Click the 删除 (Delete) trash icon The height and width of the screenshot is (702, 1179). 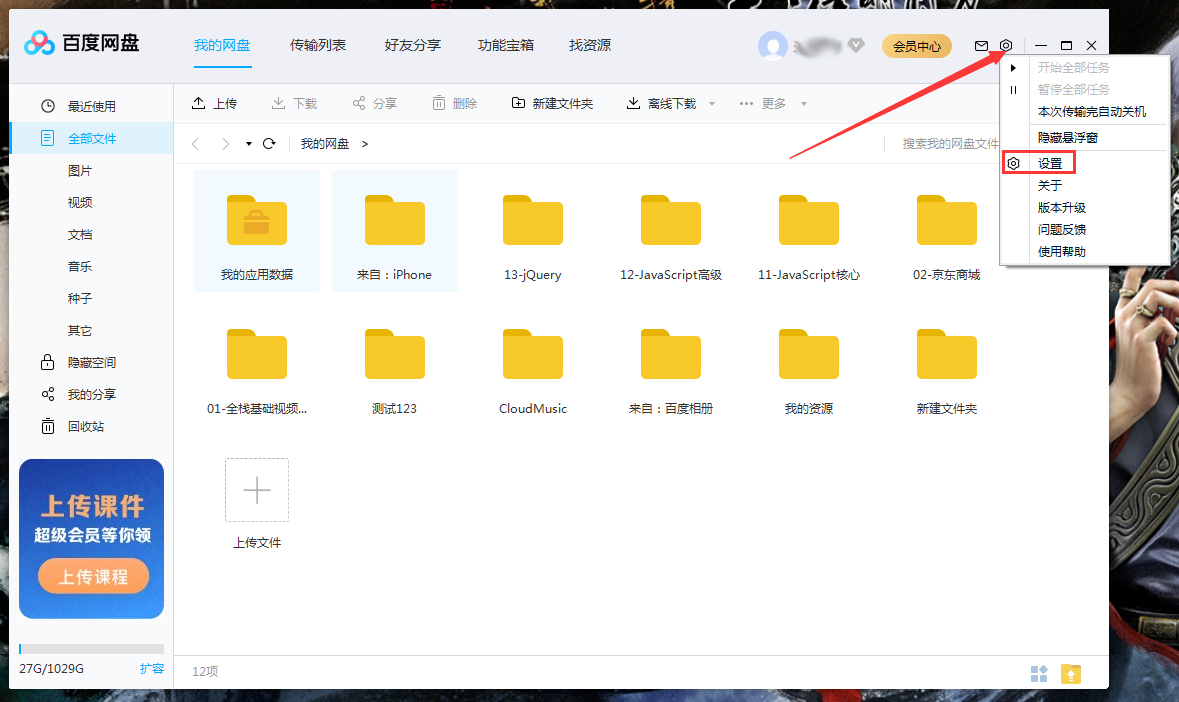tap(437, 102)
